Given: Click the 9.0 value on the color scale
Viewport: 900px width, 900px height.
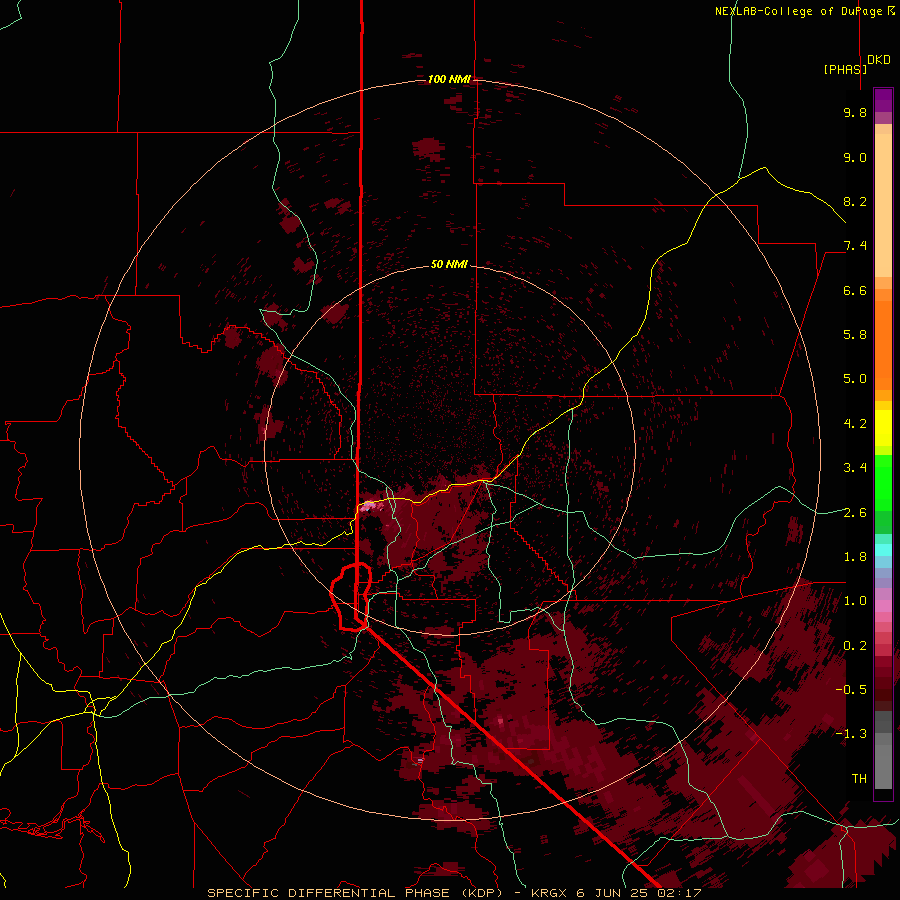Looking at the screenshot, I should 855,157.
